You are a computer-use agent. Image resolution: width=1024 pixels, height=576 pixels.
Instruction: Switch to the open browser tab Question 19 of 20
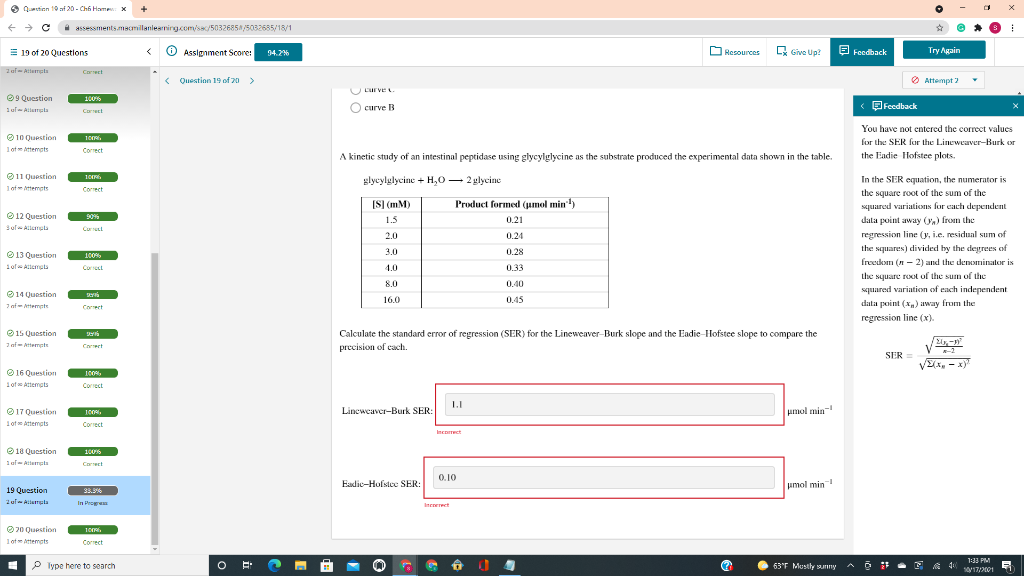tap(60, 8)
